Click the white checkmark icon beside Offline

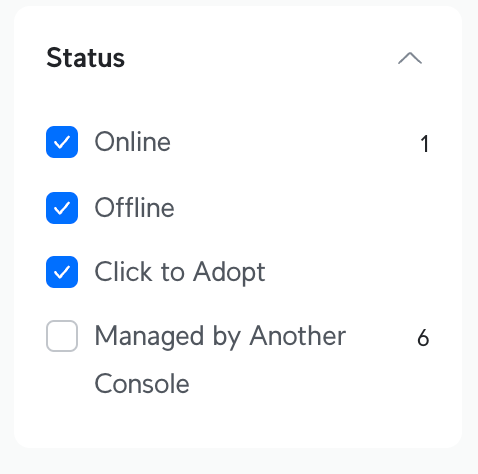click(62, 208)
